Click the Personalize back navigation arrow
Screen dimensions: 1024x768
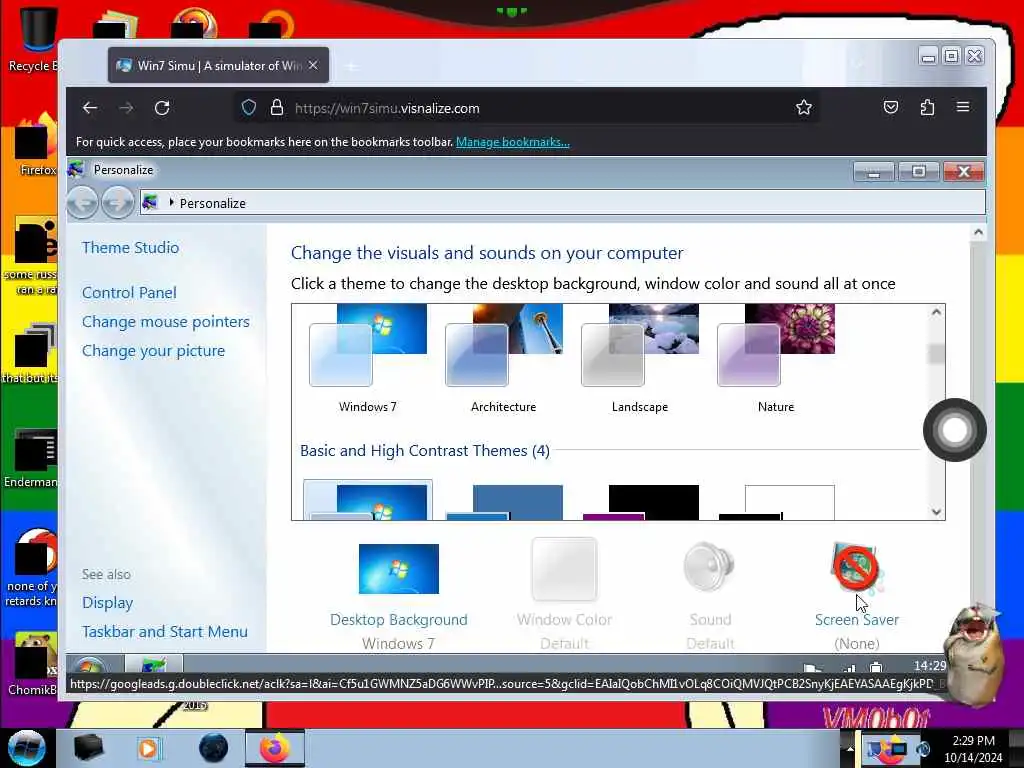[x=83, y=202]
